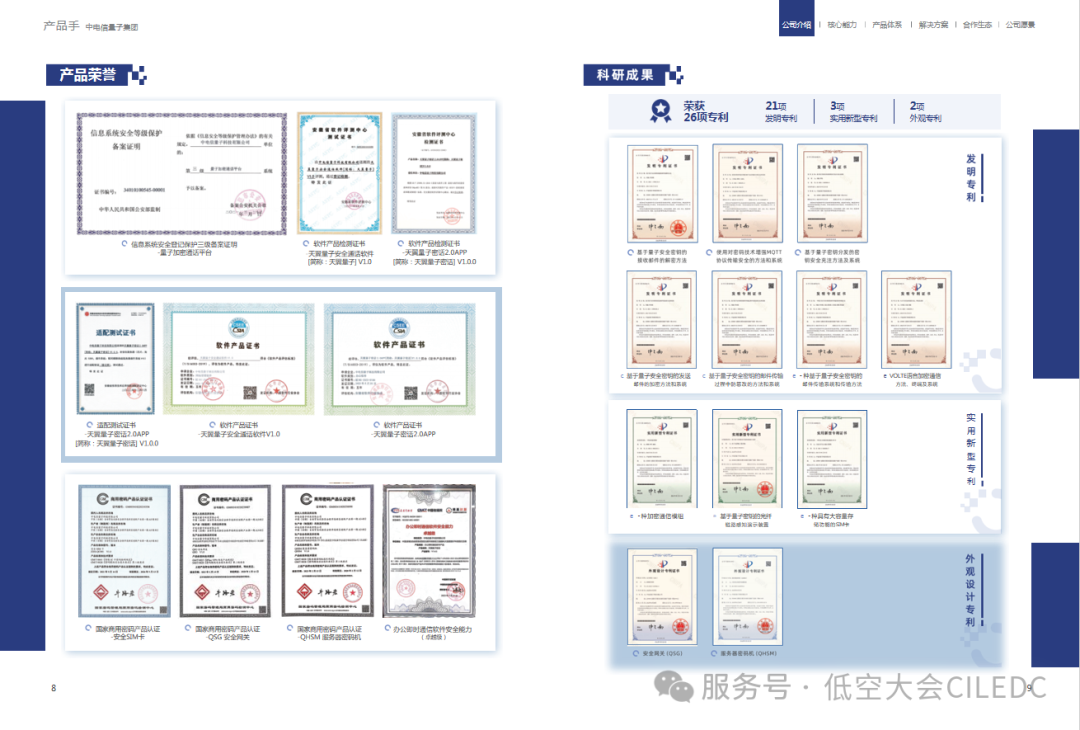Open the QHSM 服务器密码机 商用密码 certificate
Viewport: 1080px width, 730px height.
pyautogui.click(x=328, y=551)
